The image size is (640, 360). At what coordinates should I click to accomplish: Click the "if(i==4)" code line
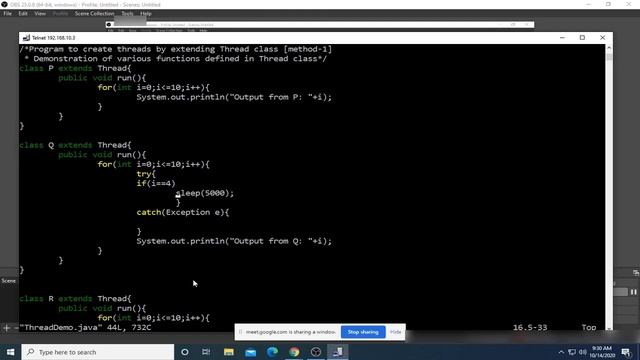click(x=156, y=183)
